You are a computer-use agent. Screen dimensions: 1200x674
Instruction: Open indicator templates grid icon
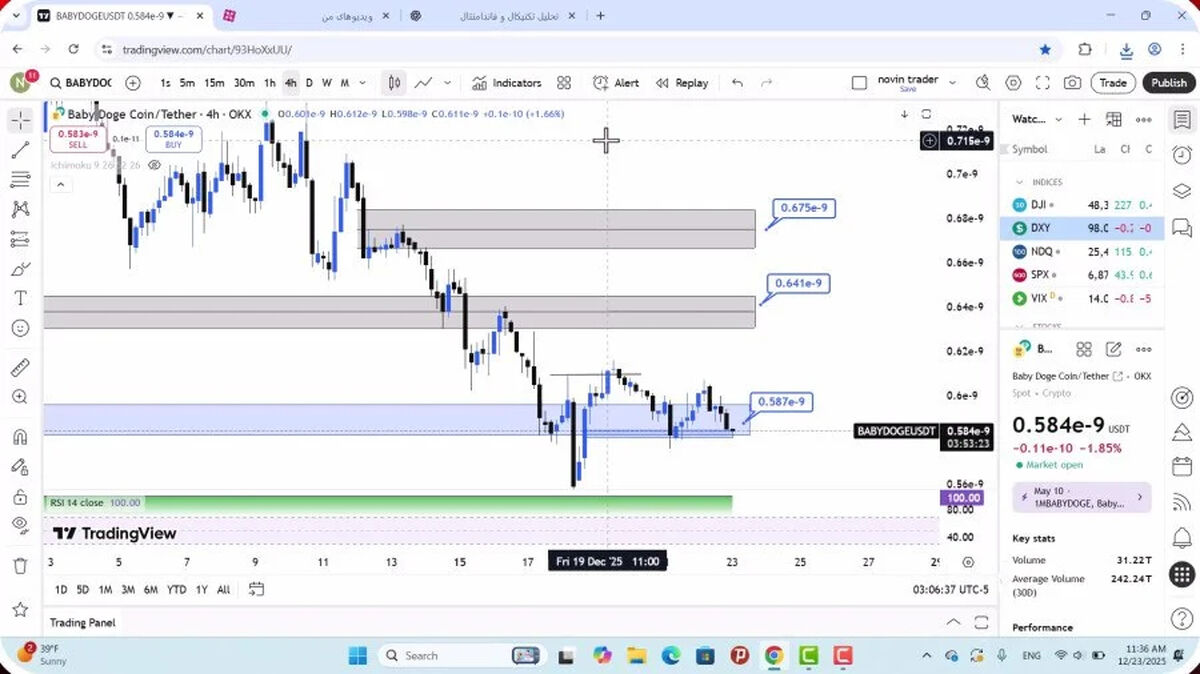coord(564,83)
